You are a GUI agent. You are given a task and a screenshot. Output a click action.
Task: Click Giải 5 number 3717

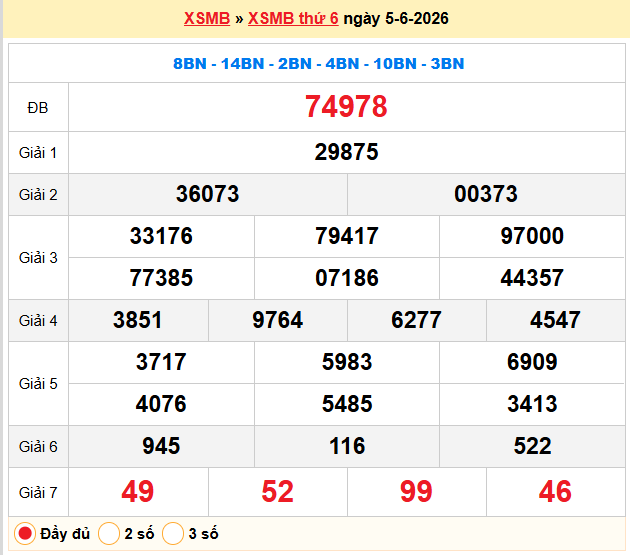tap(161, 362)
